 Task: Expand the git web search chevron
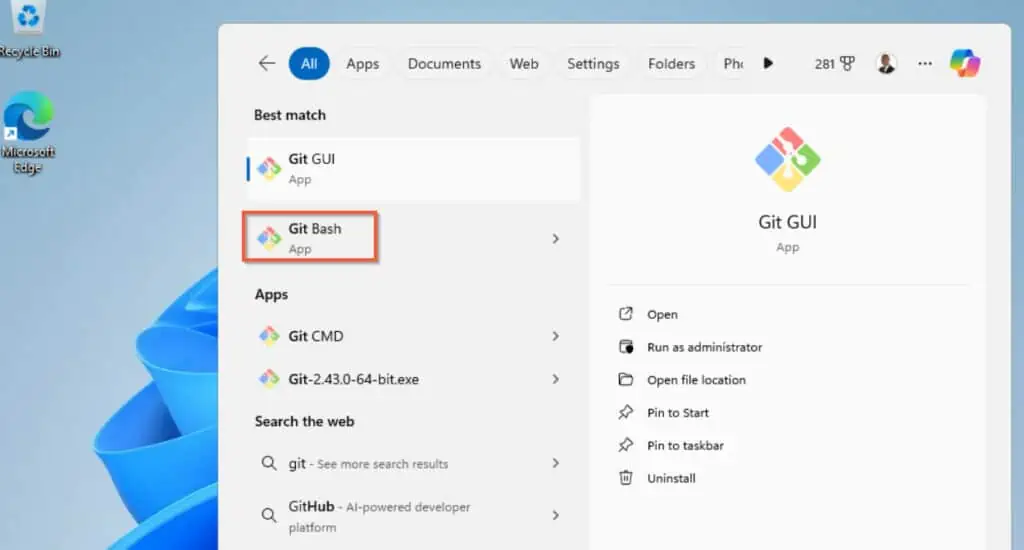click(555, 463)
